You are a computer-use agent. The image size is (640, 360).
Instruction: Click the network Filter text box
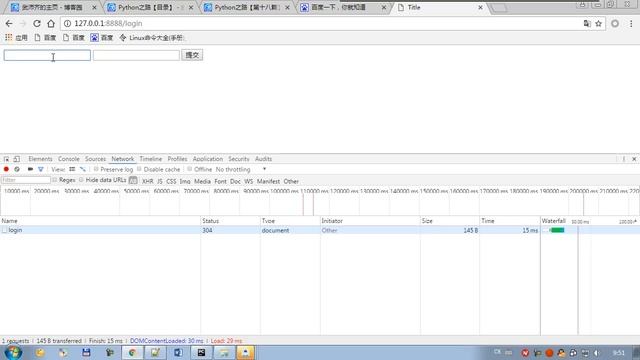26,180
